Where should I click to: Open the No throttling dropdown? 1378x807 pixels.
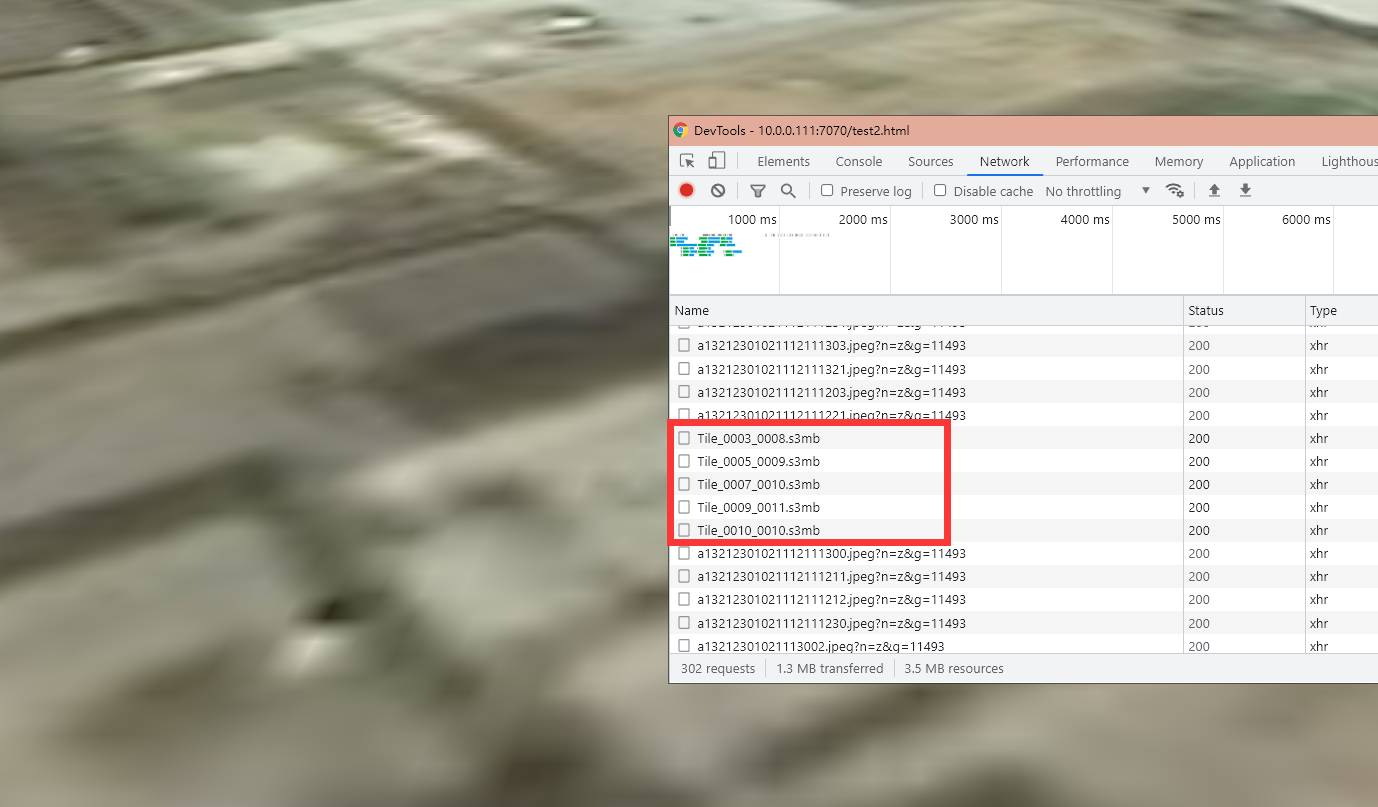1084,191
